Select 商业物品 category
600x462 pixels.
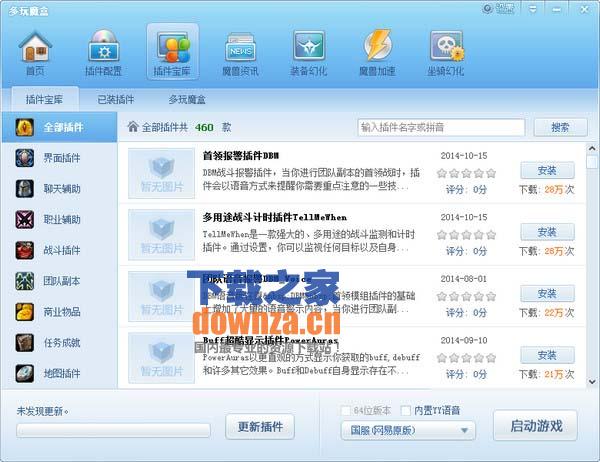59,312
